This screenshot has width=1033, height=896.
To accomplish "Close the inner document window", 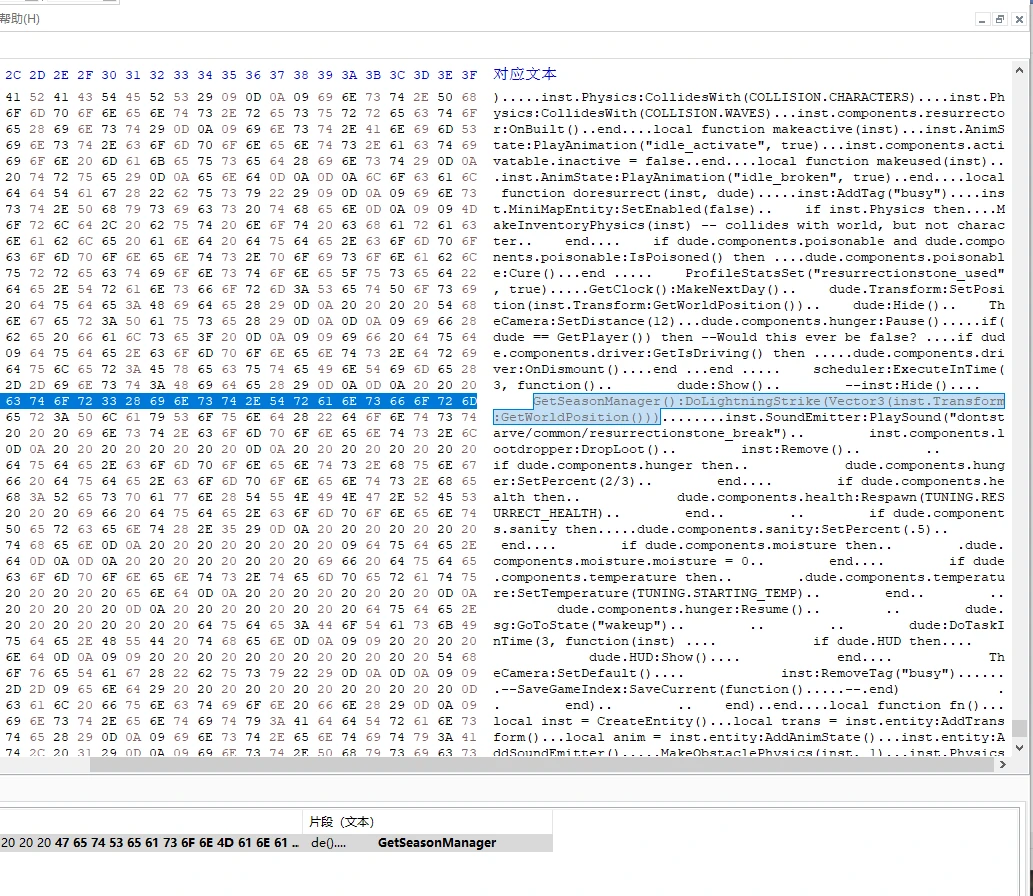I will tap(1018, 19).
